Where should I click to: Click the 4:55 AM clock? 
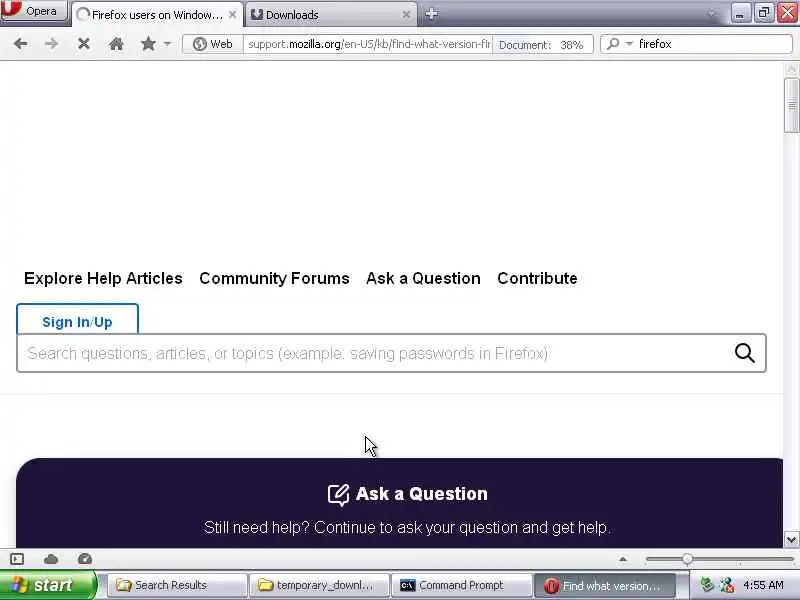click(763, 585)
